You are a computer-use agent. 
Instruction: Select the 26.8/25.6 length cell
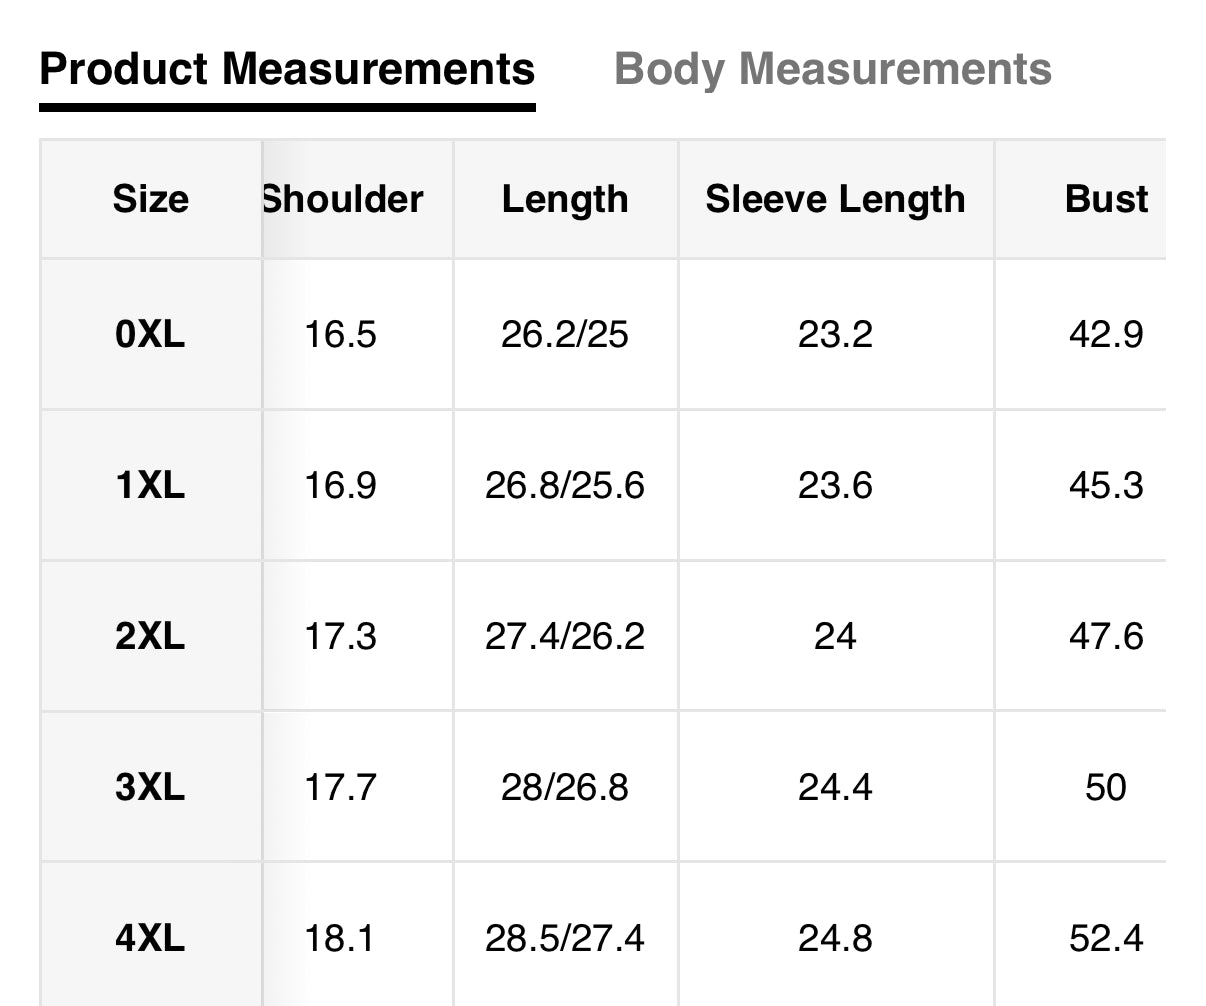coord(565,486)
